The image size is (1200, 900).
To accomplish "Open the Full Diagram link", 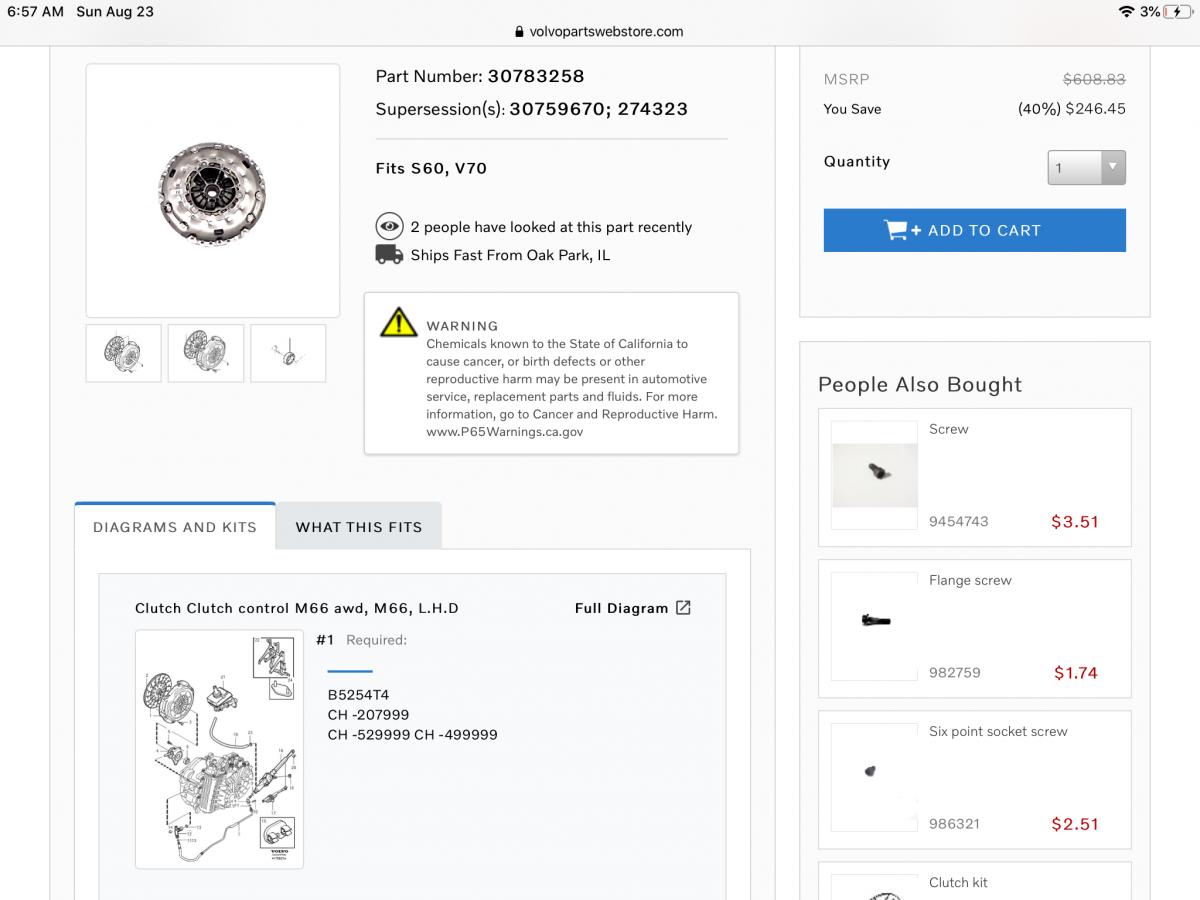I will (x=621, y=608).
